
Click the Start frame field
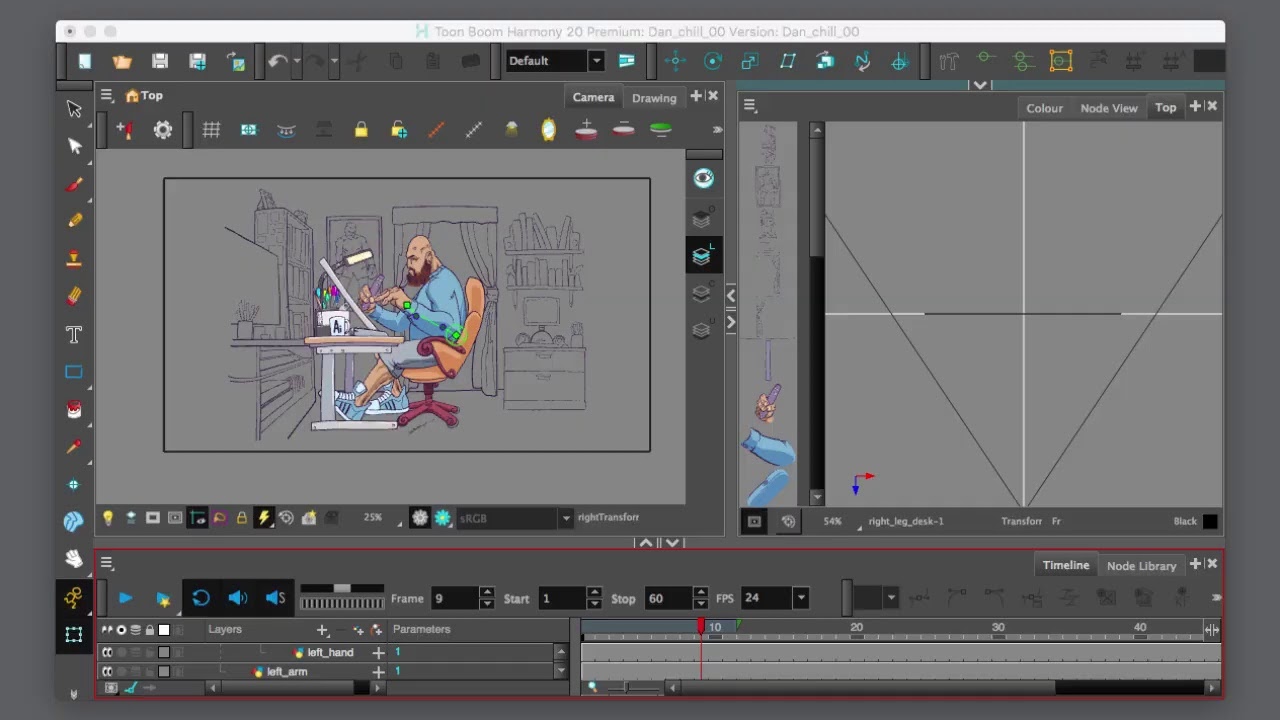click(x=562, y=598)
